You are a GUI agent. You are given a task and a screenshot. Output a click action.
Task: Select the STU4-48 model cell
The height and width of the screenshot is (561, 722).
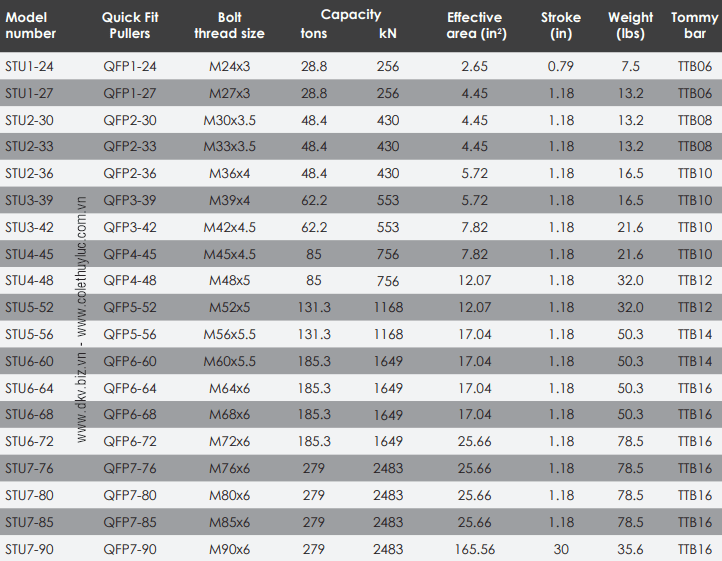(x=29, y=280)
